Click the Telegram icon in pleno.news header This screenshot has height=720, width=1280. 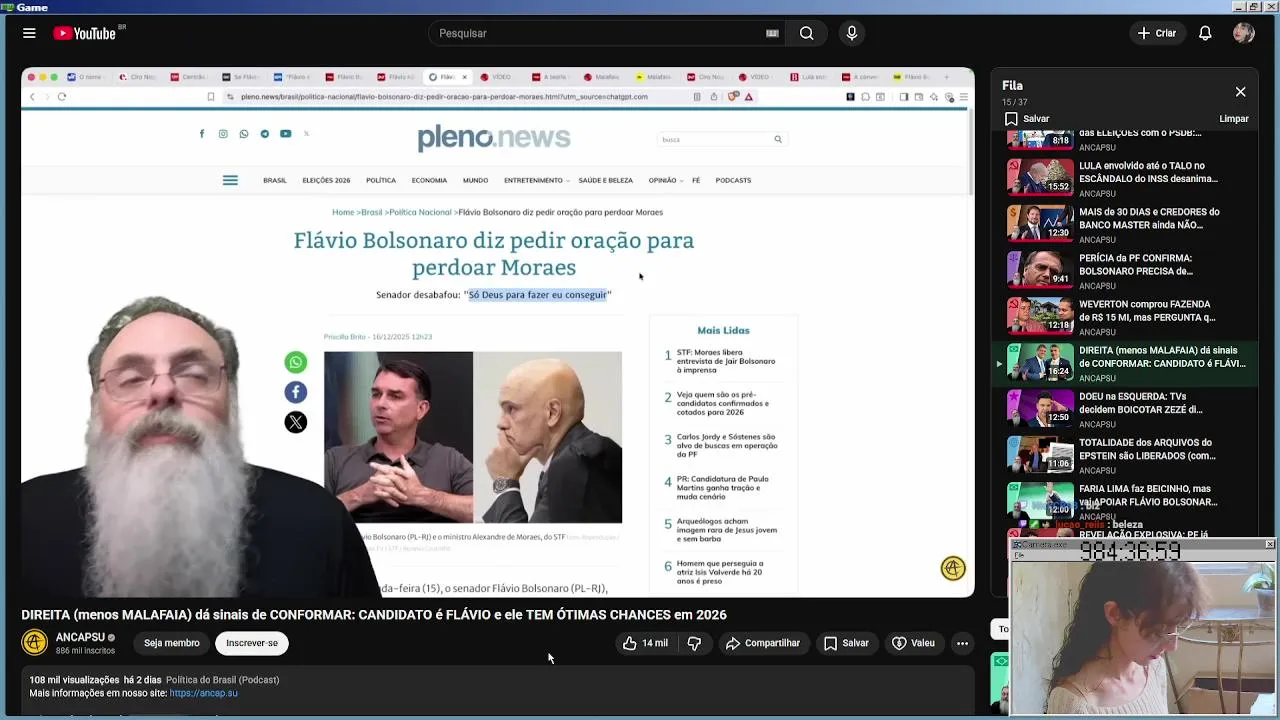pos(264,134)
